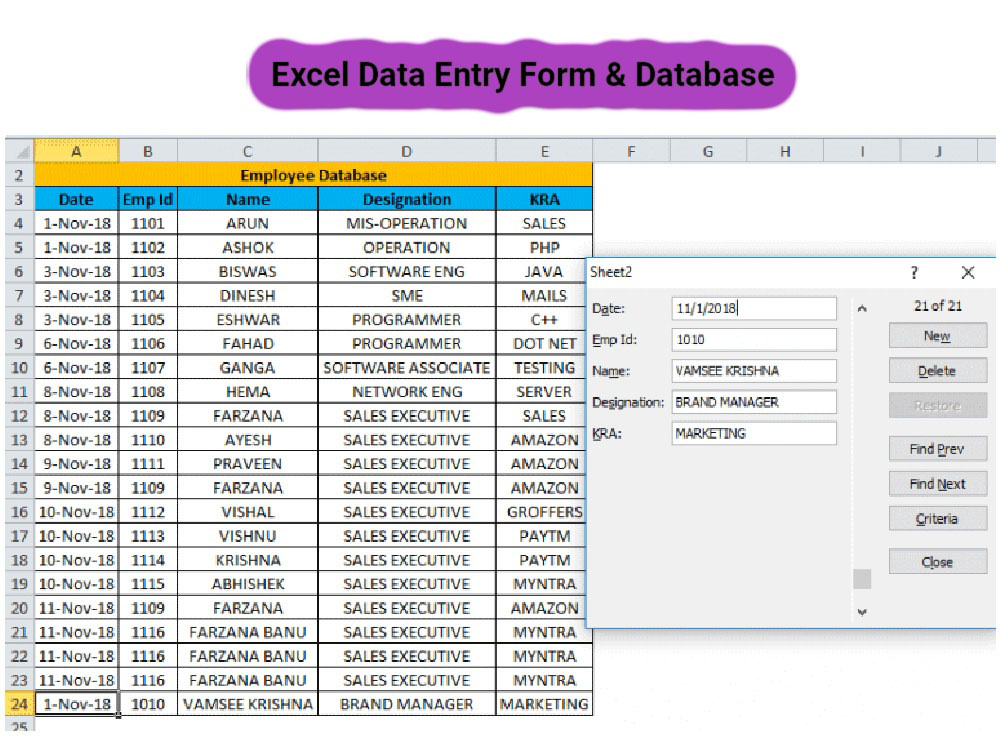Click the cell containing ARUN
This screenshot has height=750, width=1000.
(247, 223)
